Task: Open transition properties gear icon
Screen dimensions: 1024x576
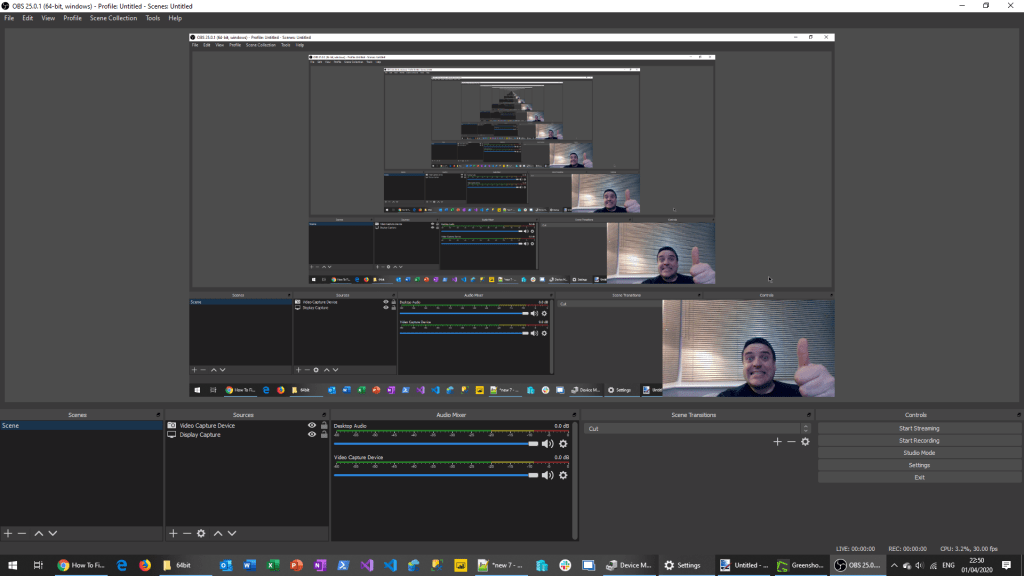Action: [805, 442]
